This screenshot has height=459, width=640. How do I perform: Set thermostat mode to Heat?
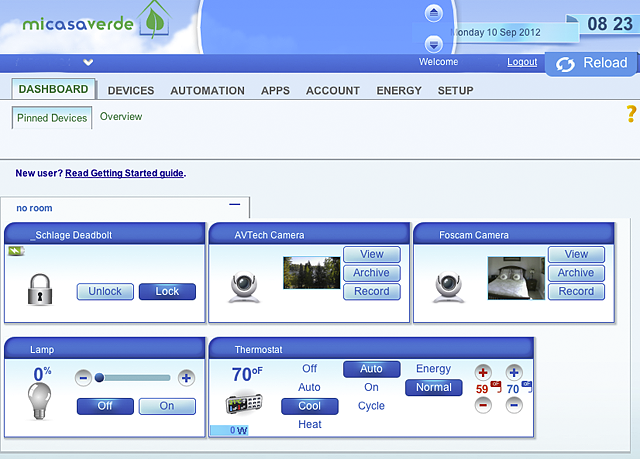coord(310,424)
